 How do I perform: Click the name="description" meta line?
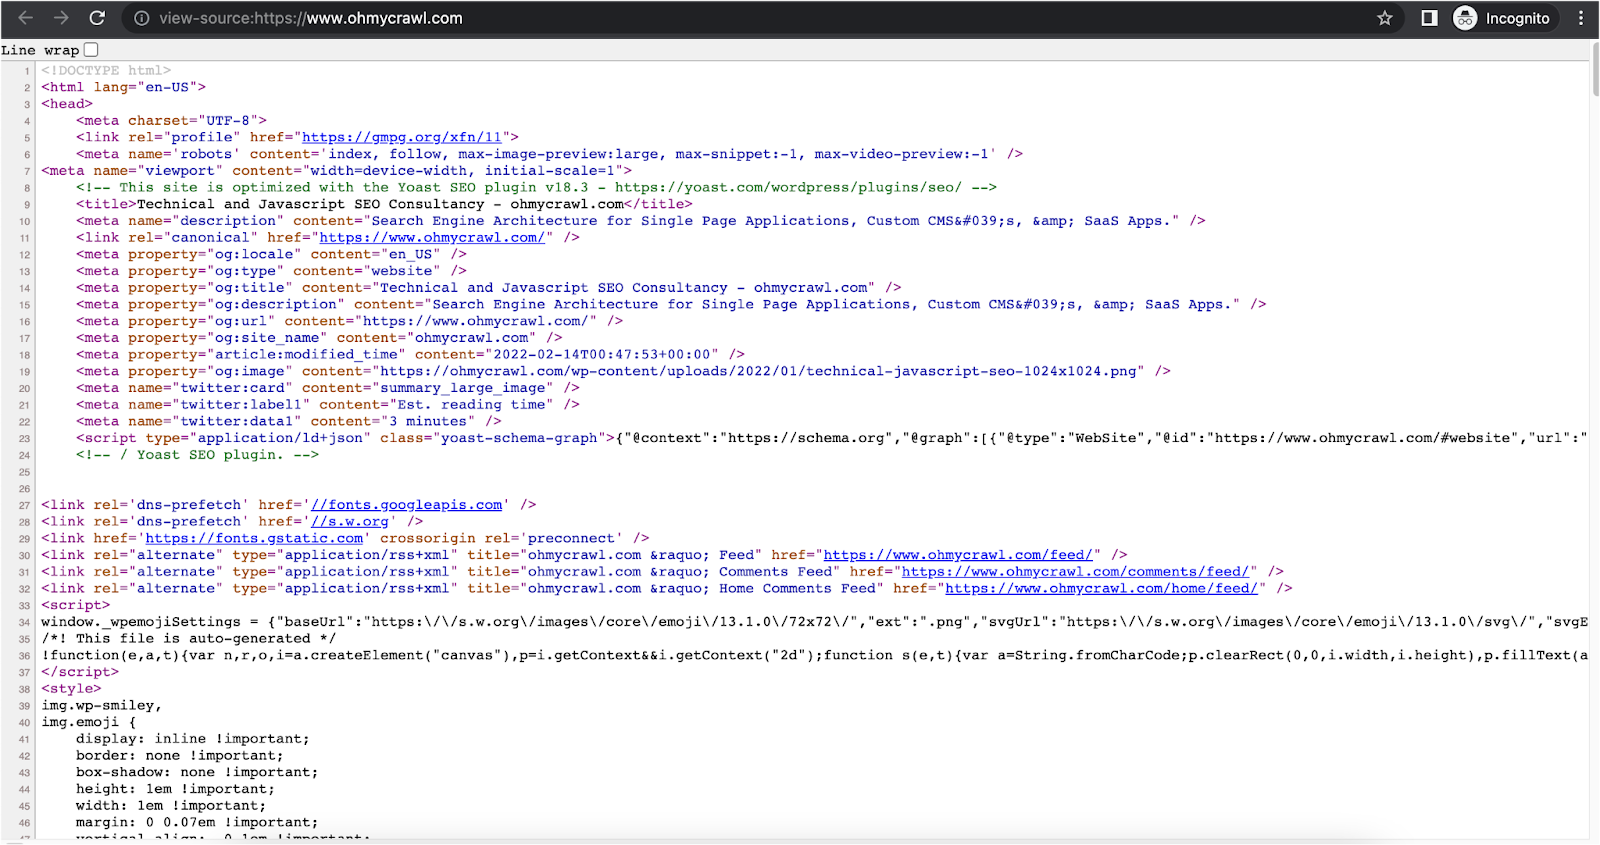(x=641, y=221)
